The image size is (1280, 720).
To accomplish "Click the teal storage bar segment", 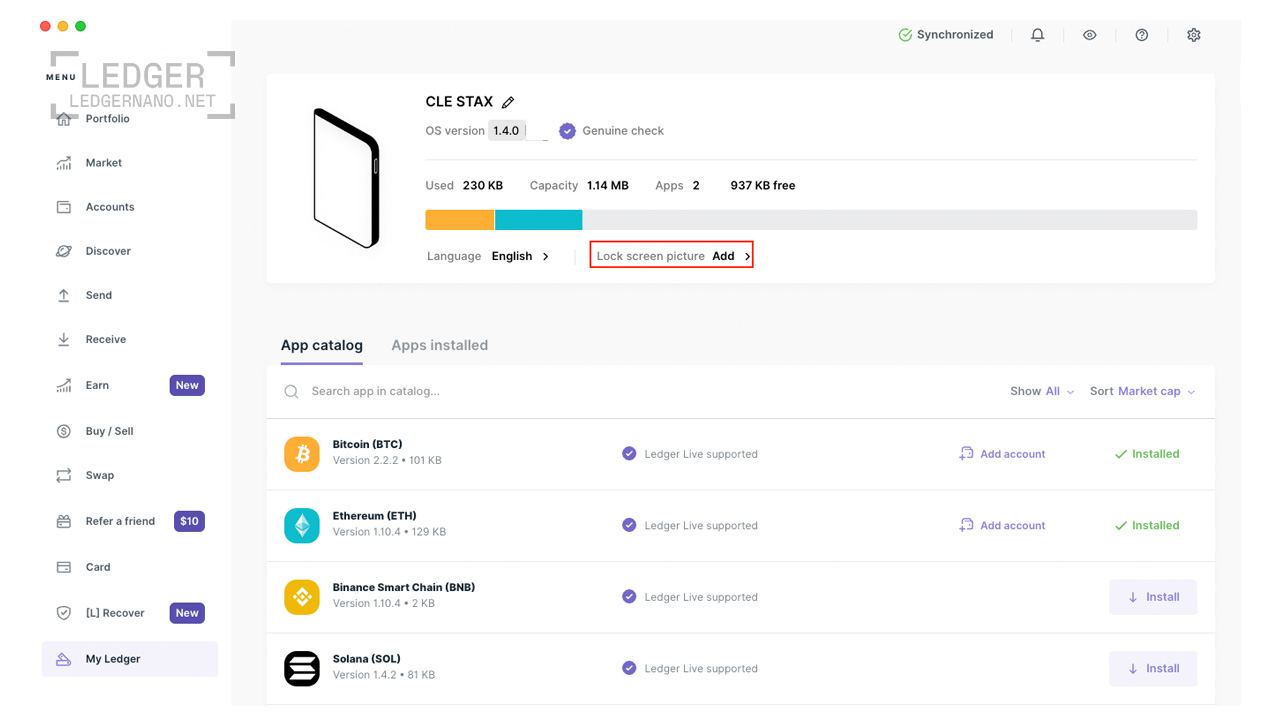I will pyautogui.click(x=538, y=220).
